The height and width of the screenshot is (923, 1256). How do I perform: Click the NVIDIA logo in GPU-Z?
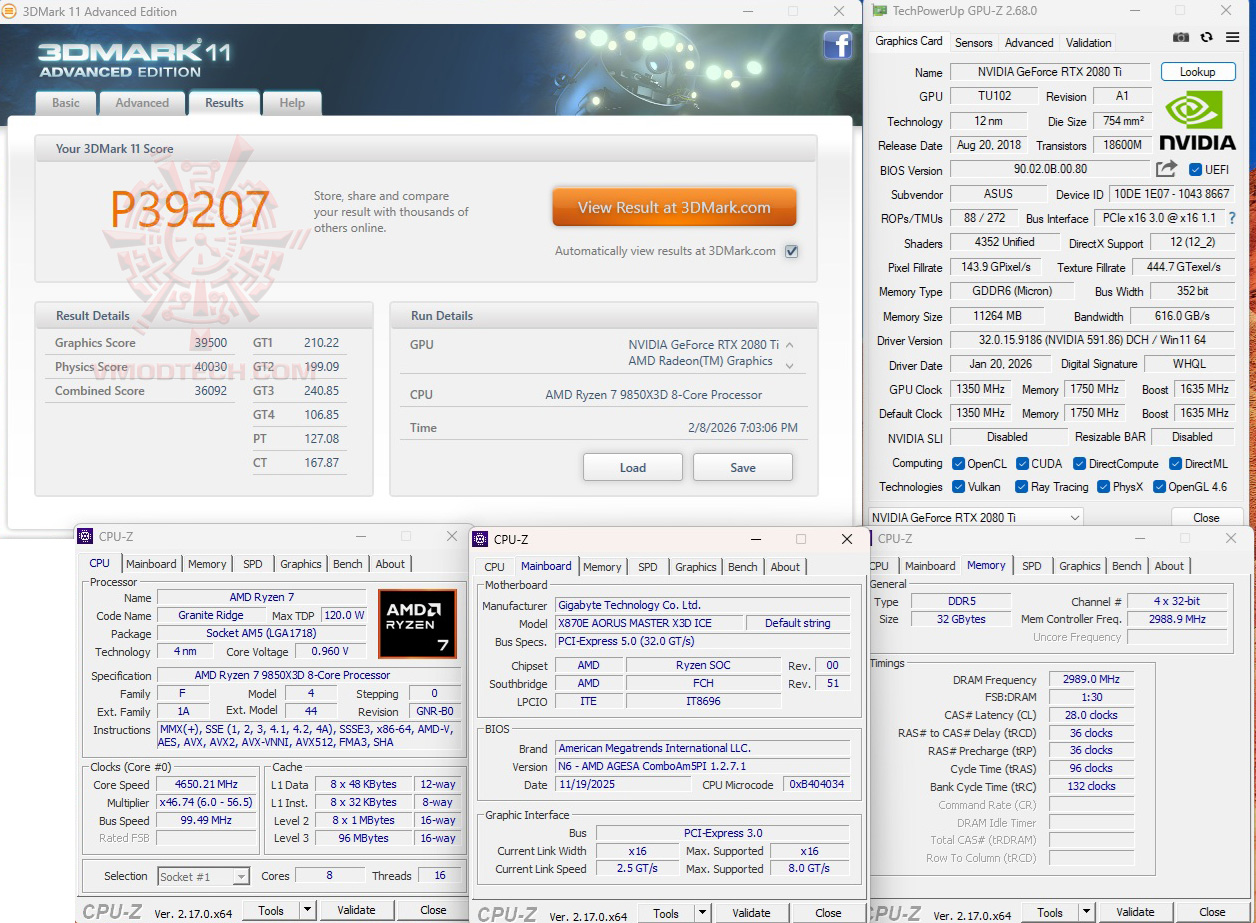point(1197,121)
